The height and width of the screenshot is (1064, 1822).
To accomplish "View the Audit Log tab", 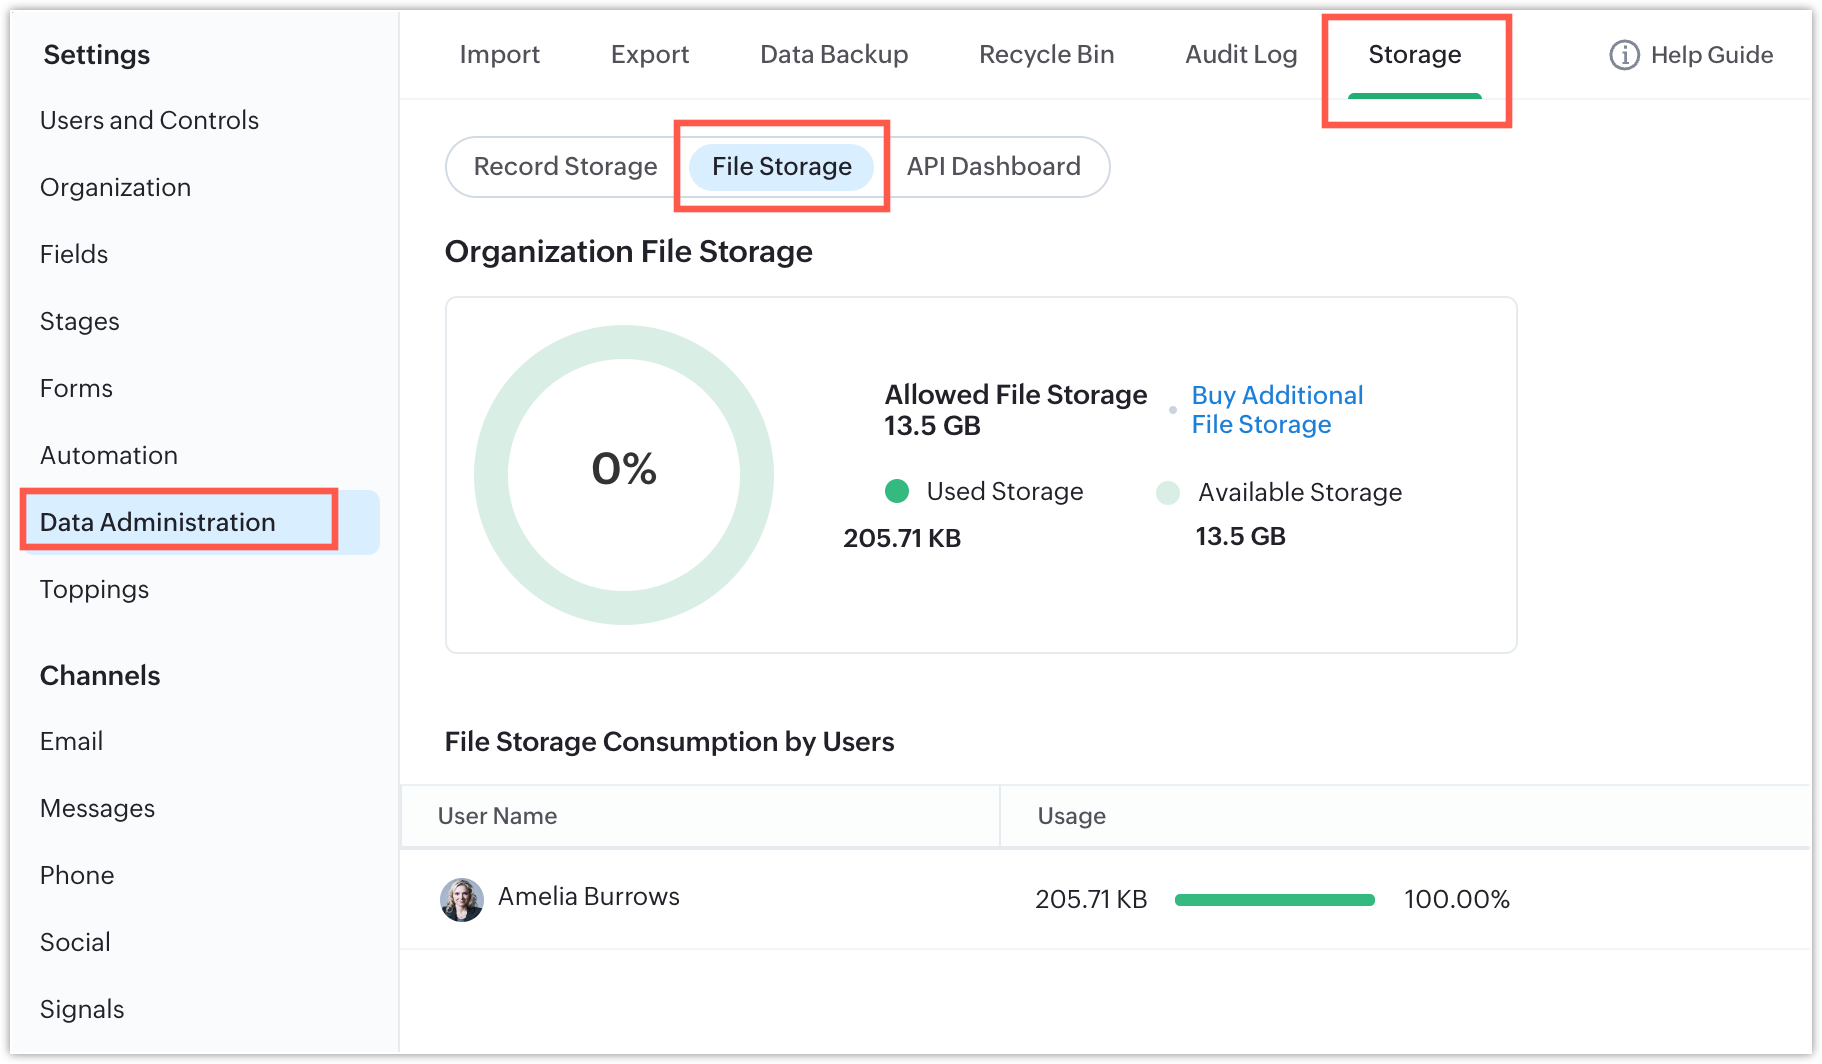I will (x=1241, y=55).
